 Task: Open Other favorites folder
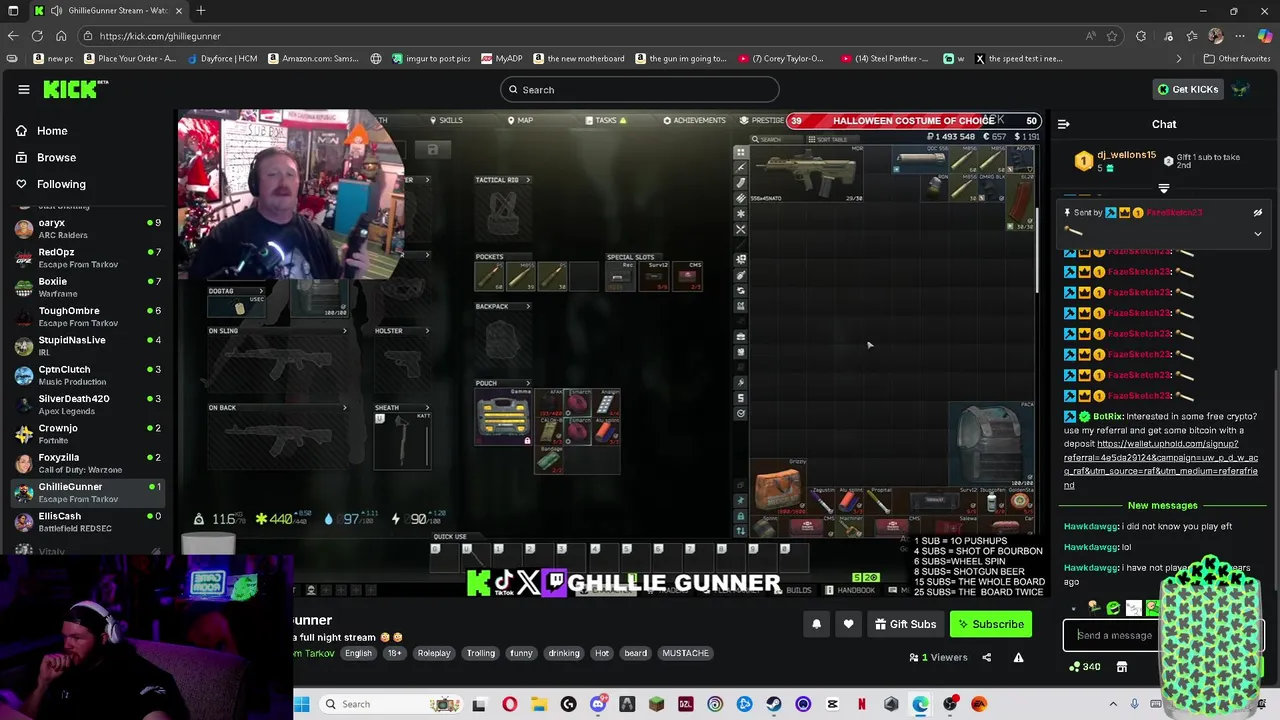click(1236, 58)
